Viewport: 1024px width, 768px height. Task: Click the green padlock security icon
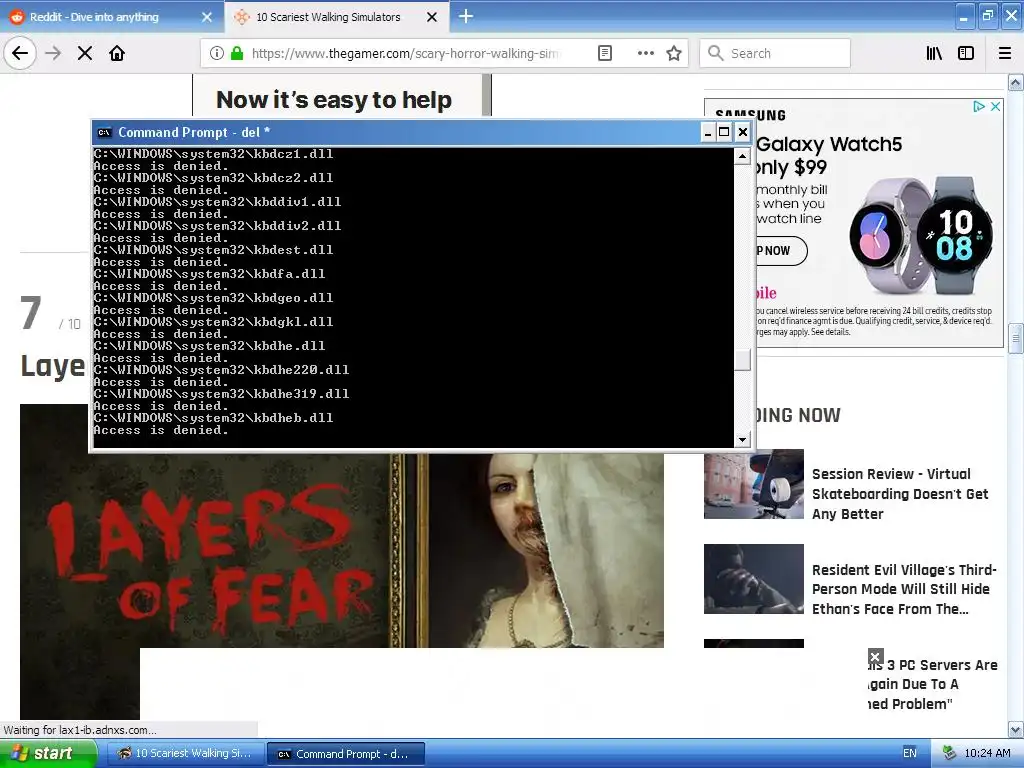click(237, 53)
